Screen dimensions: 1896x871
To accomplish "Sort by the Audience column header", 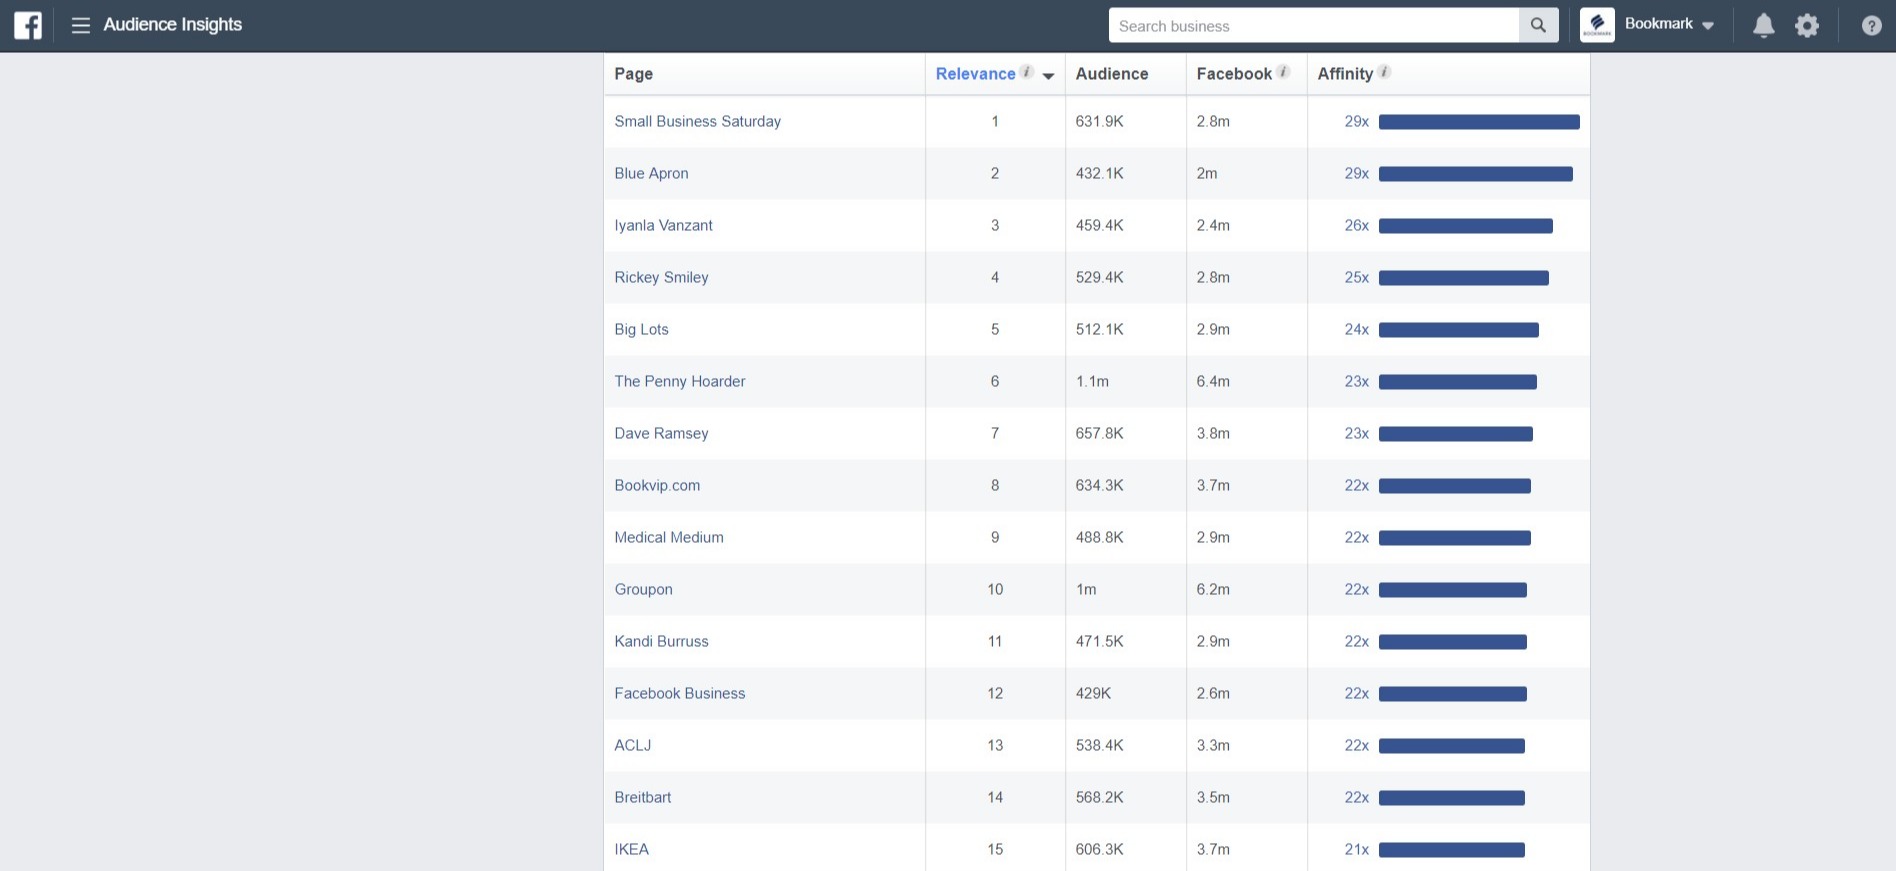I will [x=1111, y=74].
